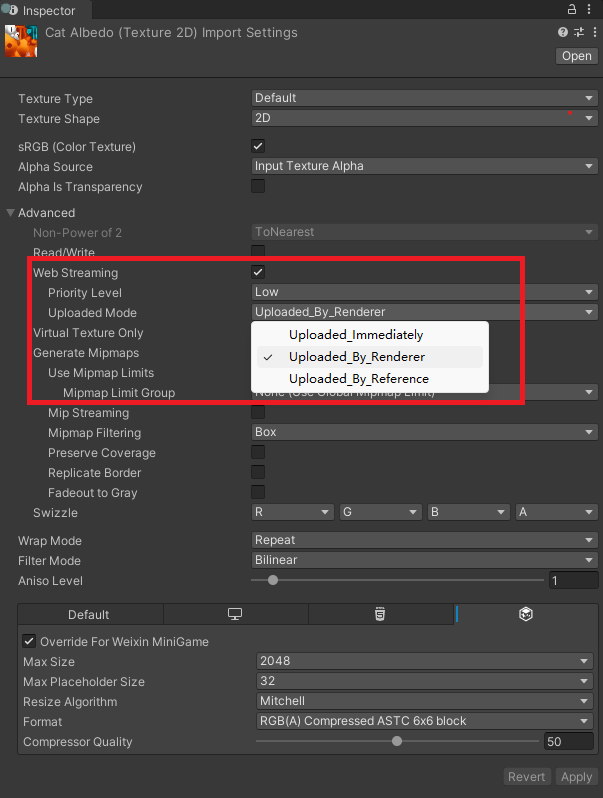
Task: Select Uploaded_By_Reference option
Action: coord(358,379)
